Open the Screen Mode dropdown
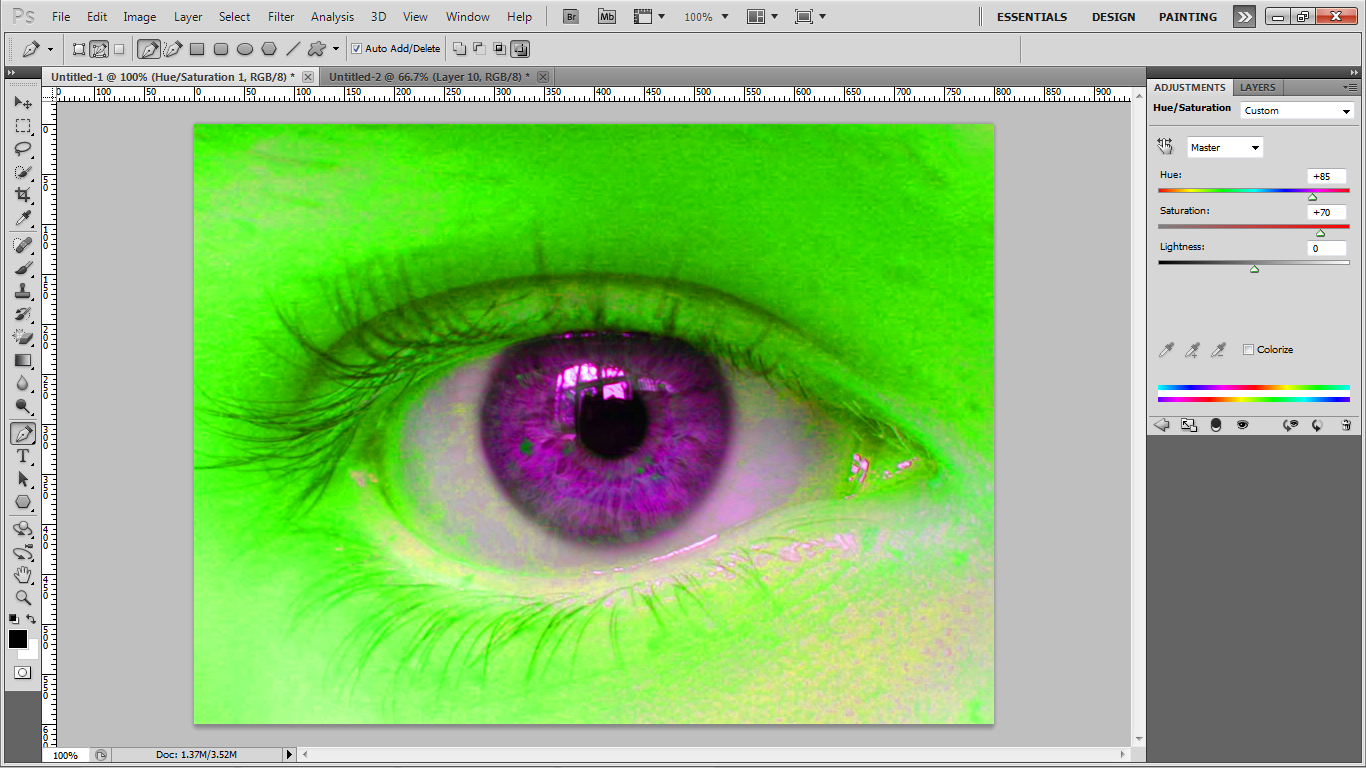This screenshot has width=1366, height=768. (809, 16)
